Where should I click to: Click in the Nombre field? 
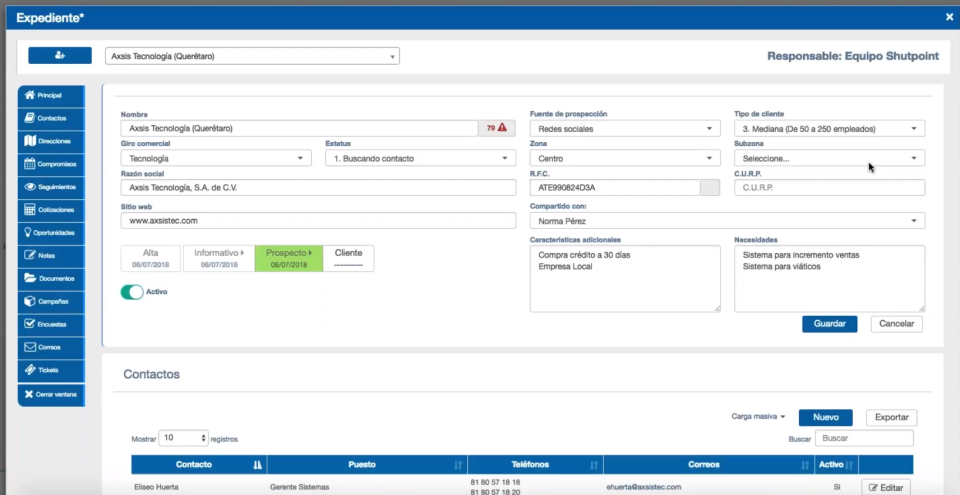point(299,129)
